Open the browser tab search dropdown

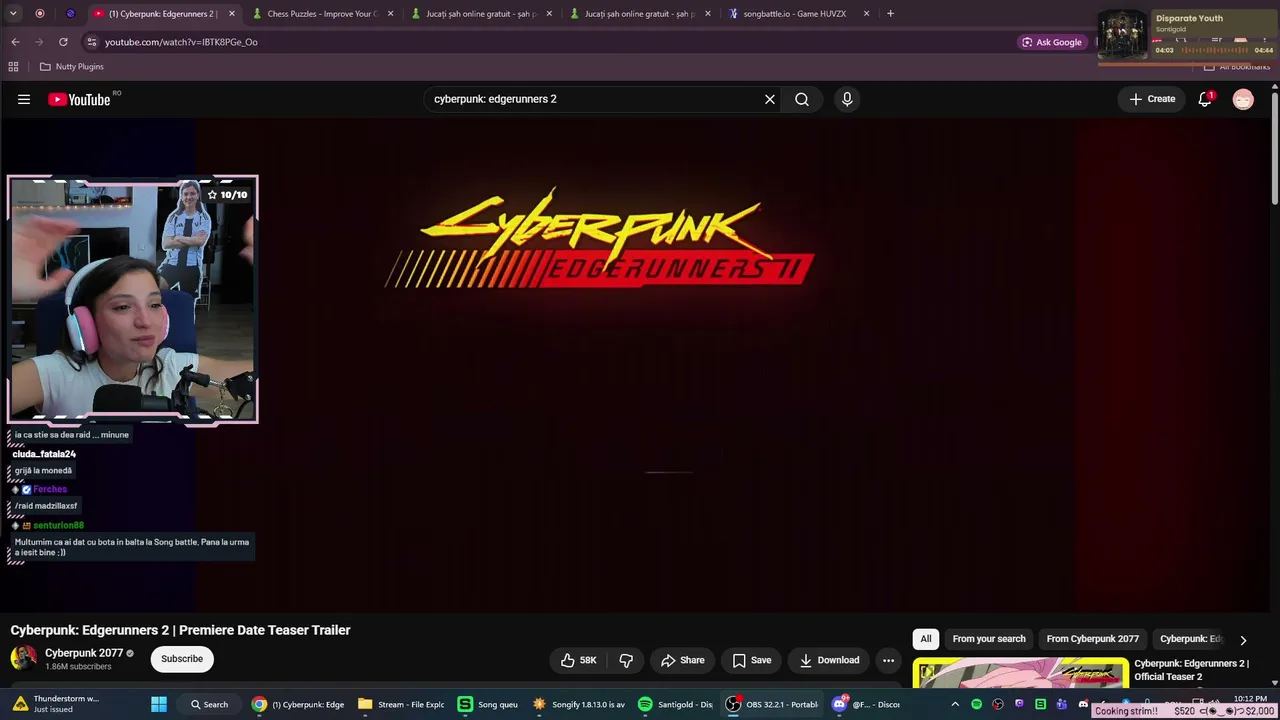14,13
